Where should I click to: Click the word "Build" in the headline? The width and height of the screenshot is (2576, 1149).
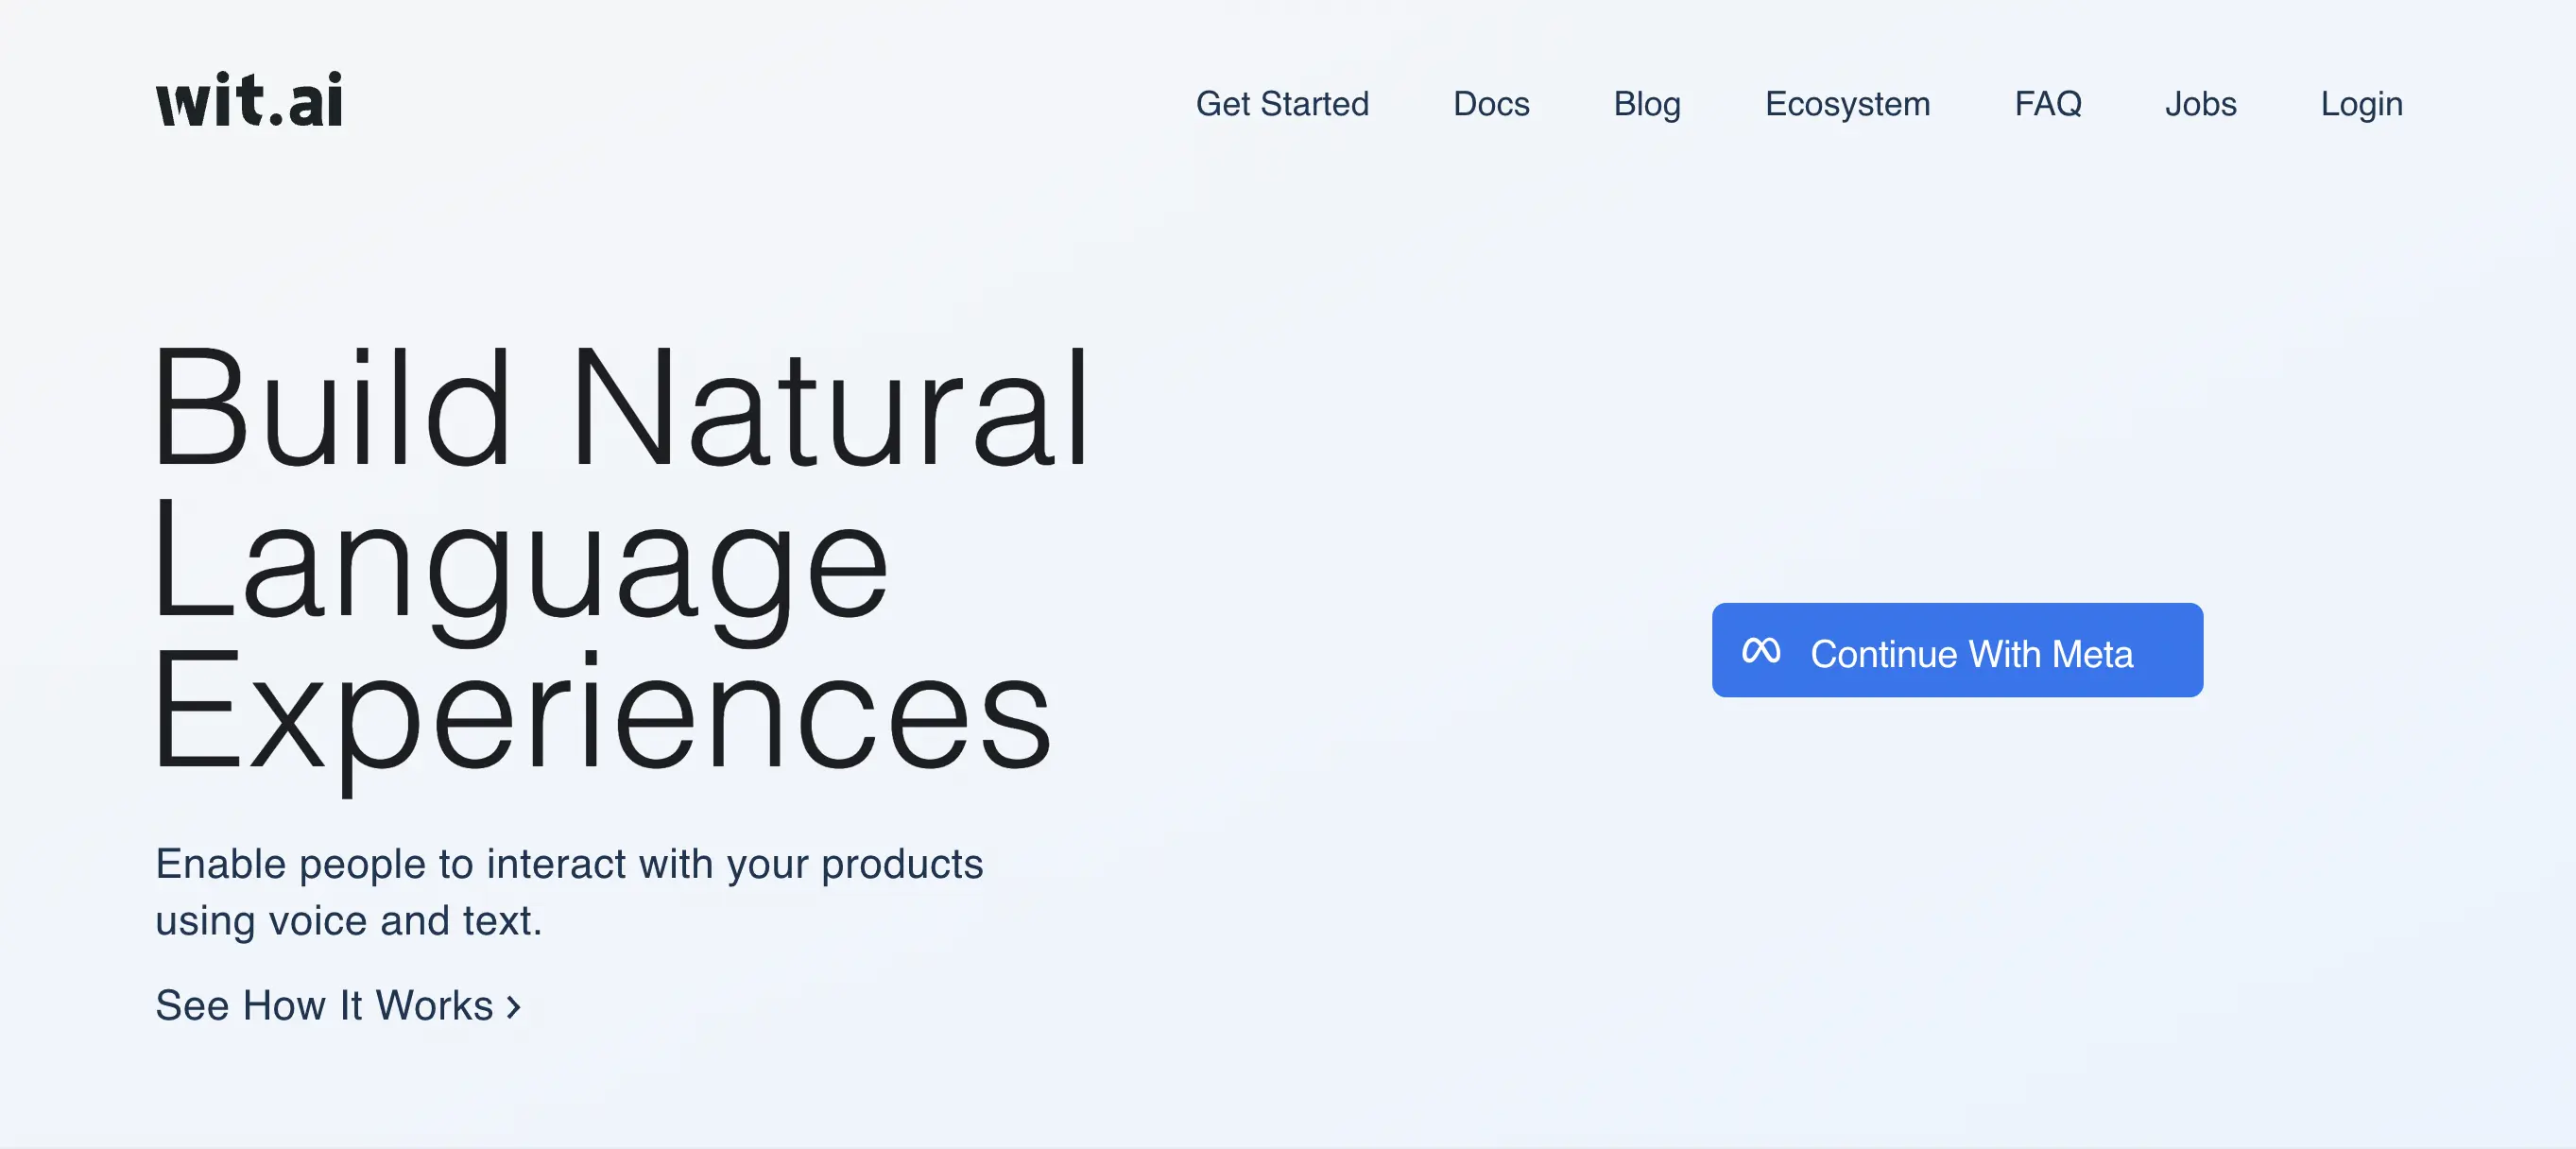[331, 408]
